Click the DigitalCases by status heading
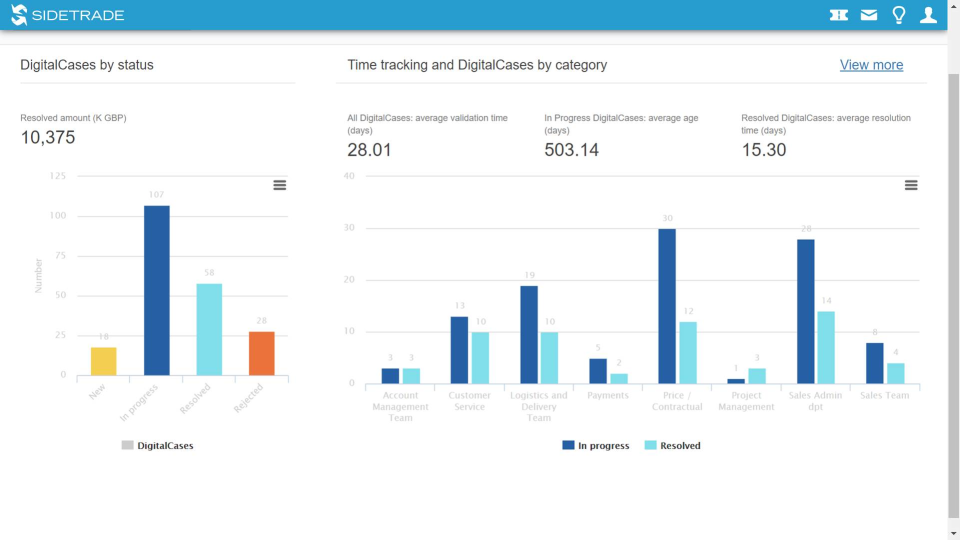The image size is (960, 540). click(x=87, y=65)
